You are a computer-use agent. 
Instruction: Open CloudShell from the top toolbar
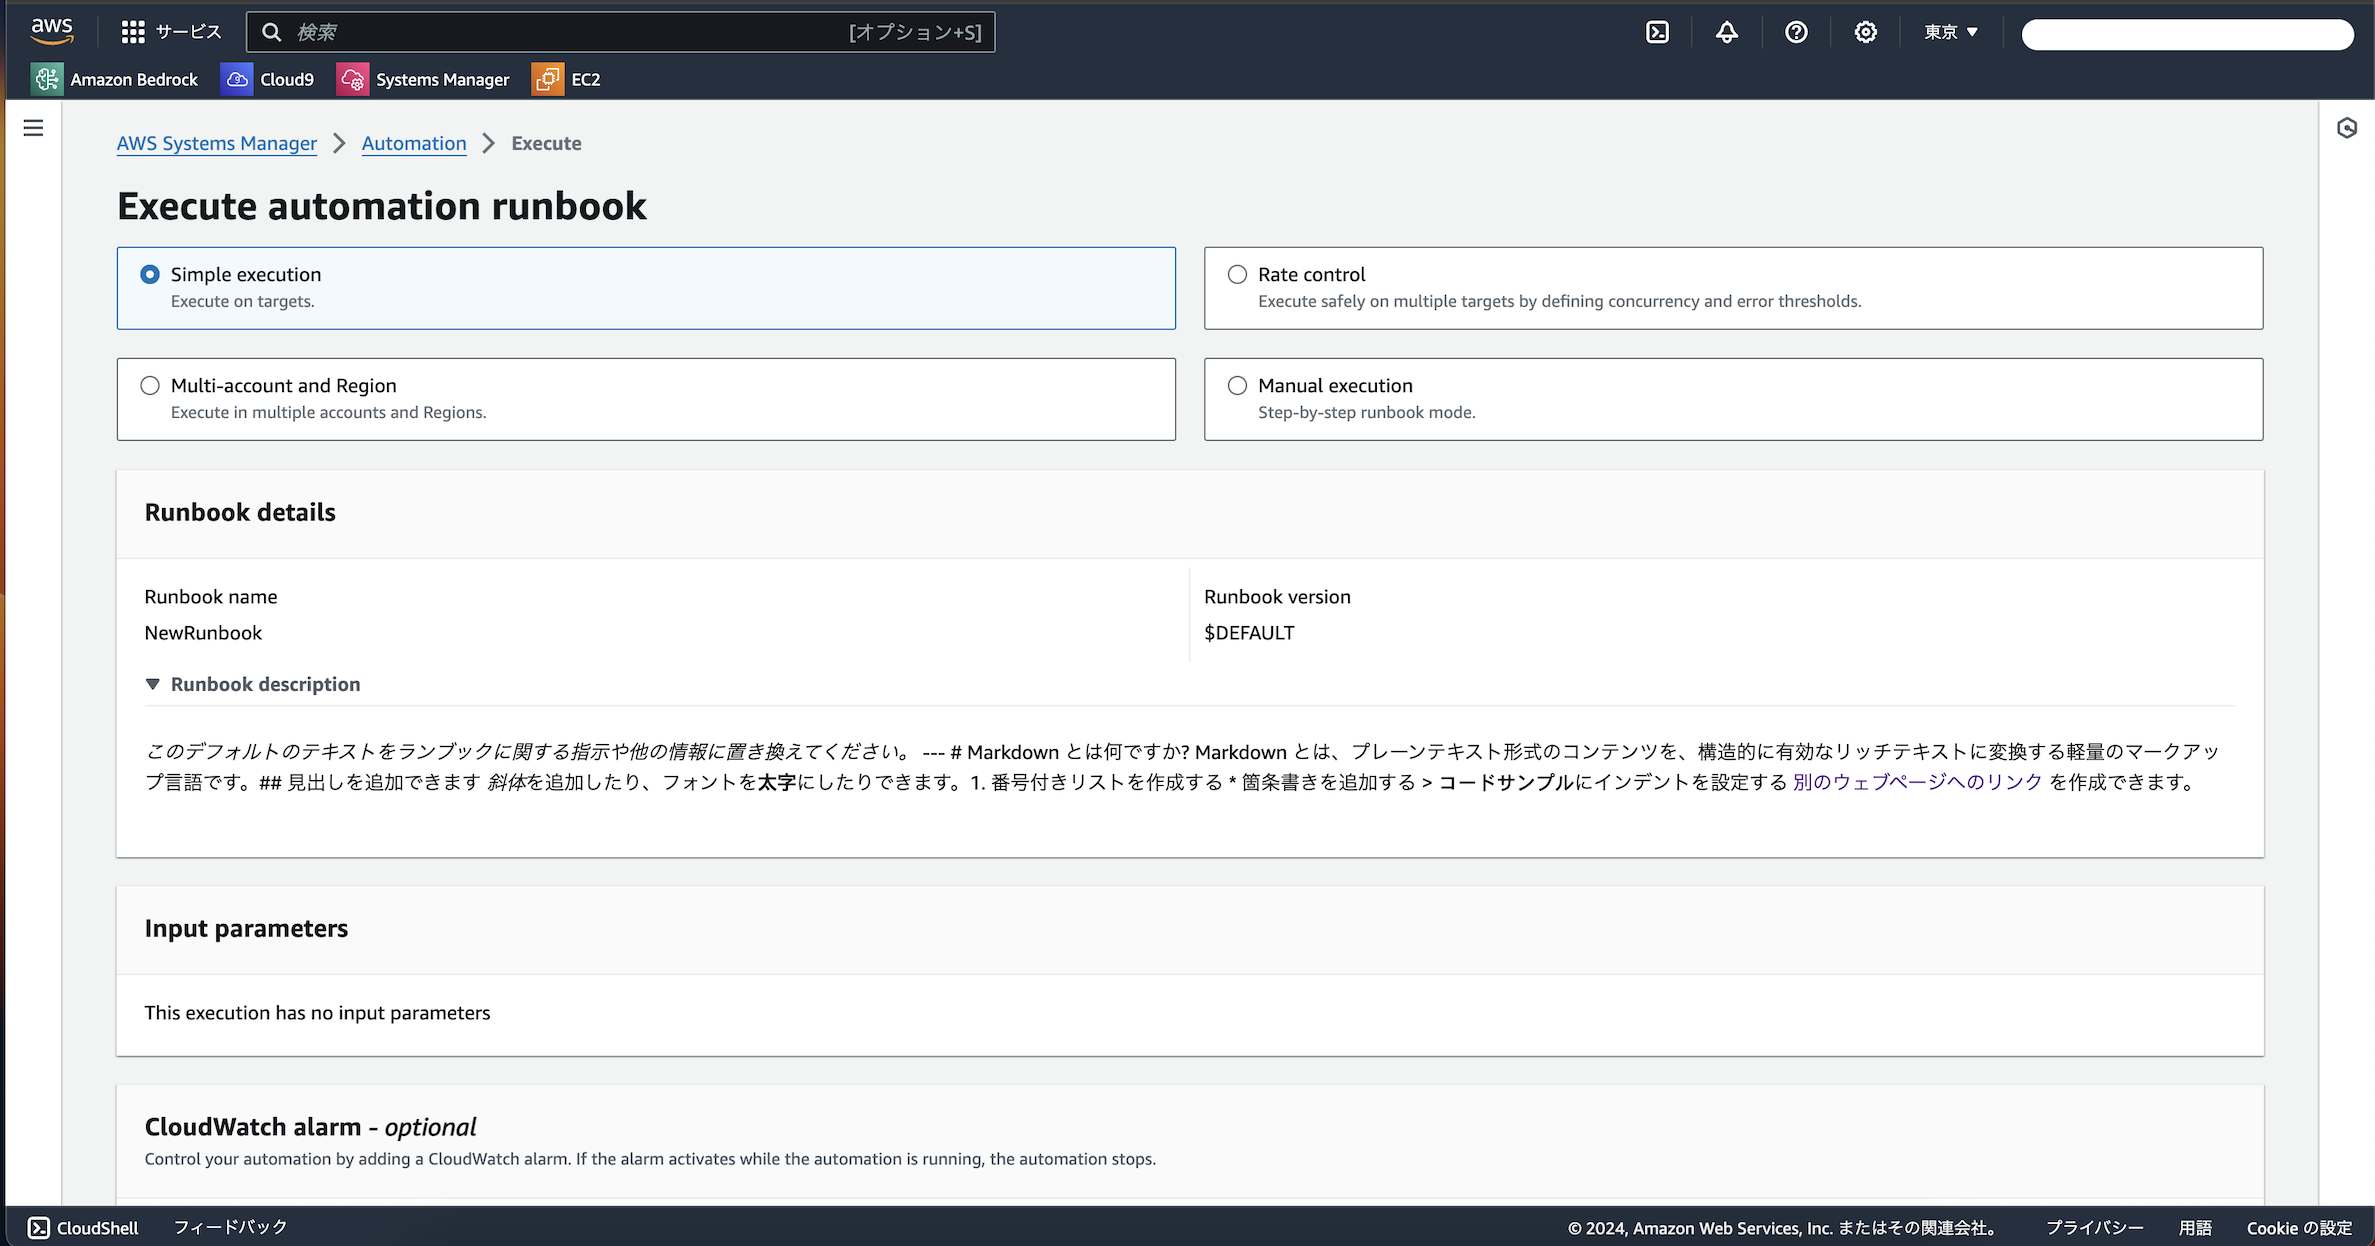[x=1658, y=32]
